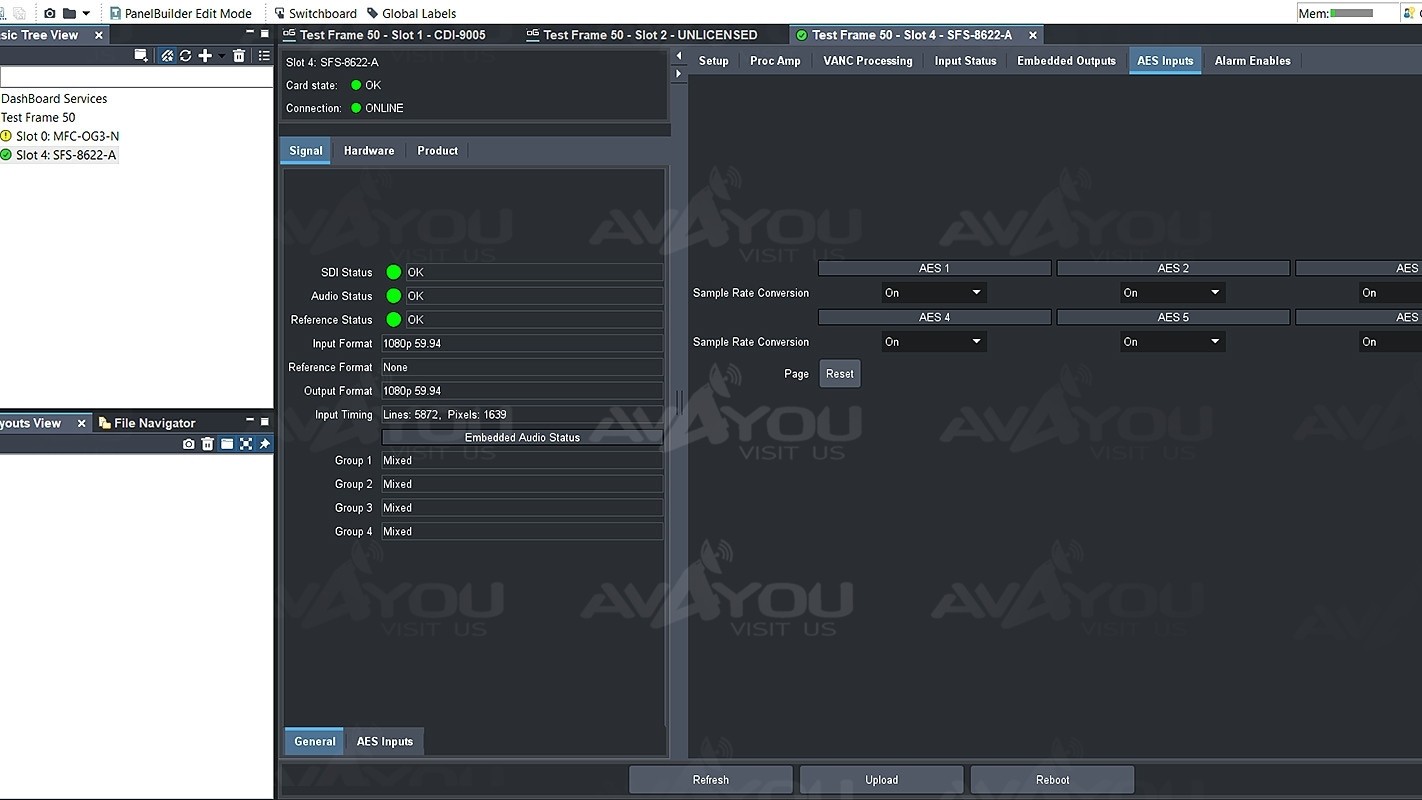Screen dimensions: 1422x800
Task: Select the Signal status tab
Action: pos(305,151)
